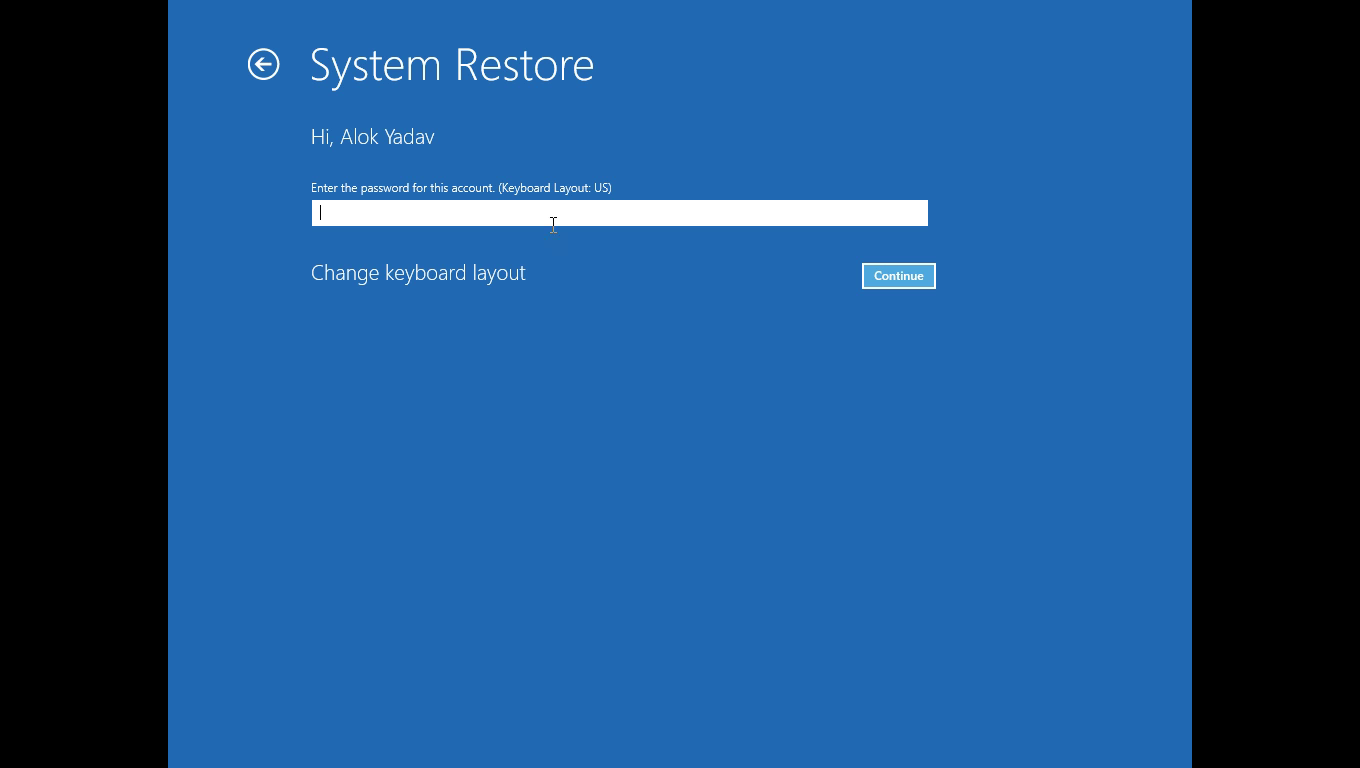Hit the circled left arrow beside the title

(x=264, y=65)
